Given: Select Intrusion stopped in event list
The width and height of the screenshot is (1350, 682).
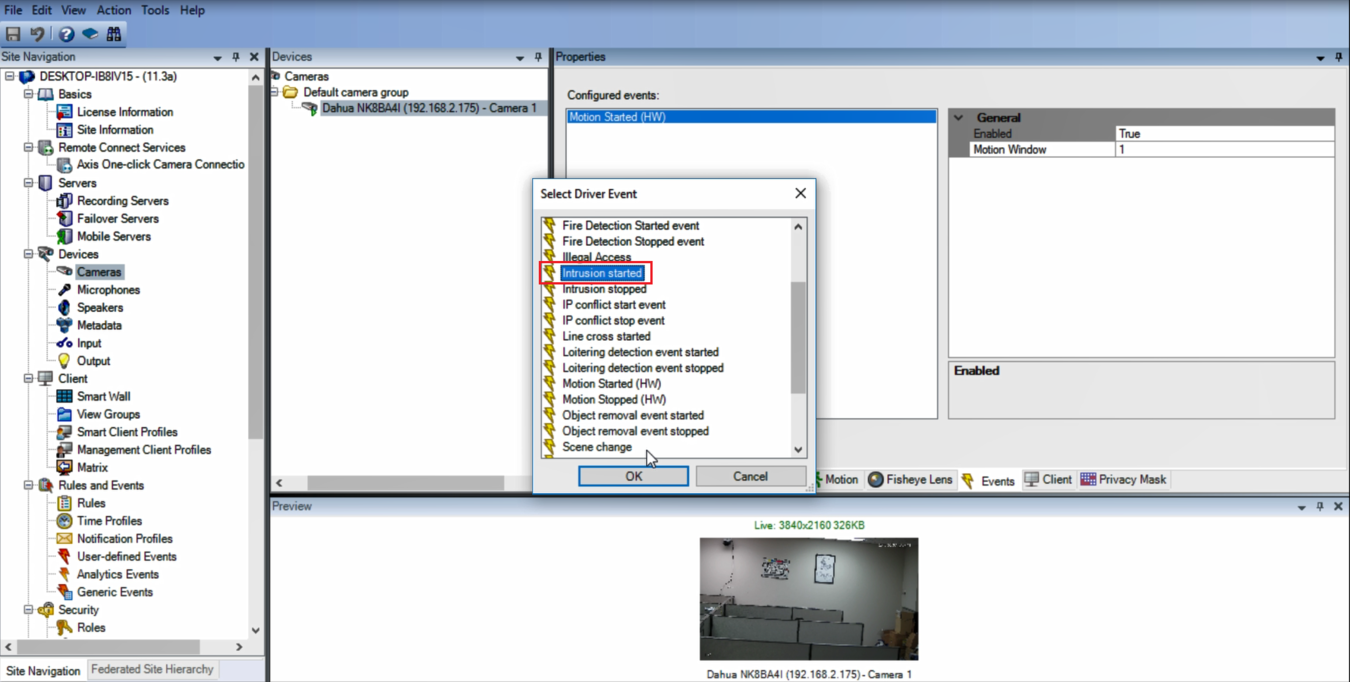Looking at the screenshot, I should [x=604, y=289].
